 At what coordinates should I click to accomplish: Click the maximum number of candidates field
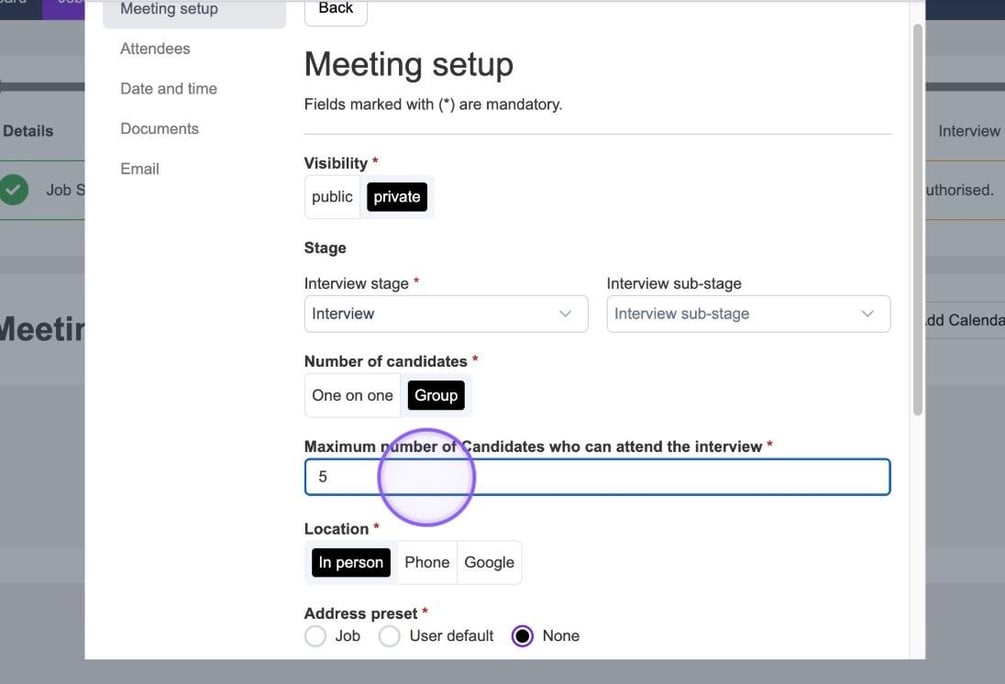[596, 477]
